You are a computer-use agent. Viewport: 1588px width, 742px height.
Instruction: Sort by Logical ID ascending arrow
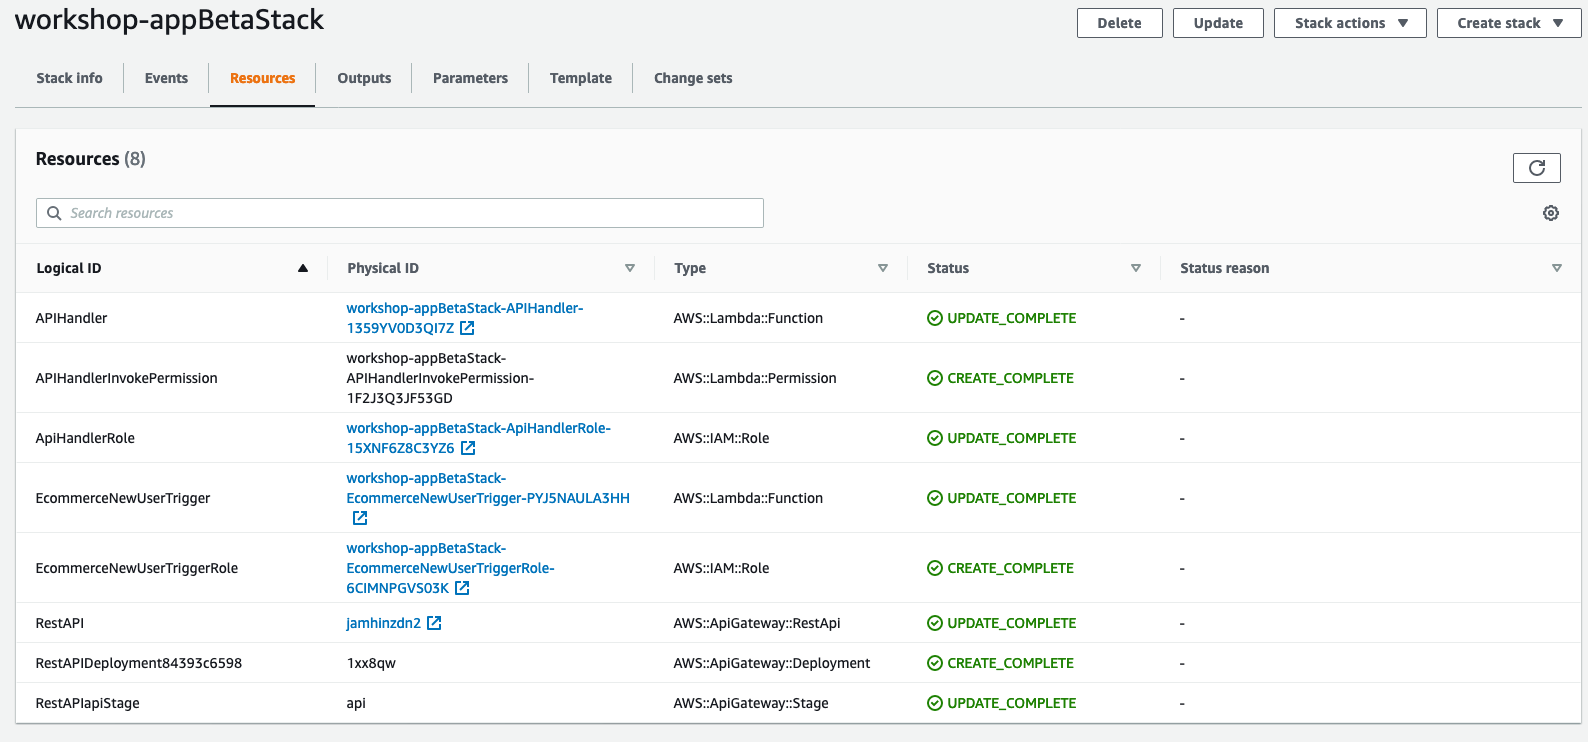(x=303, y=268)
